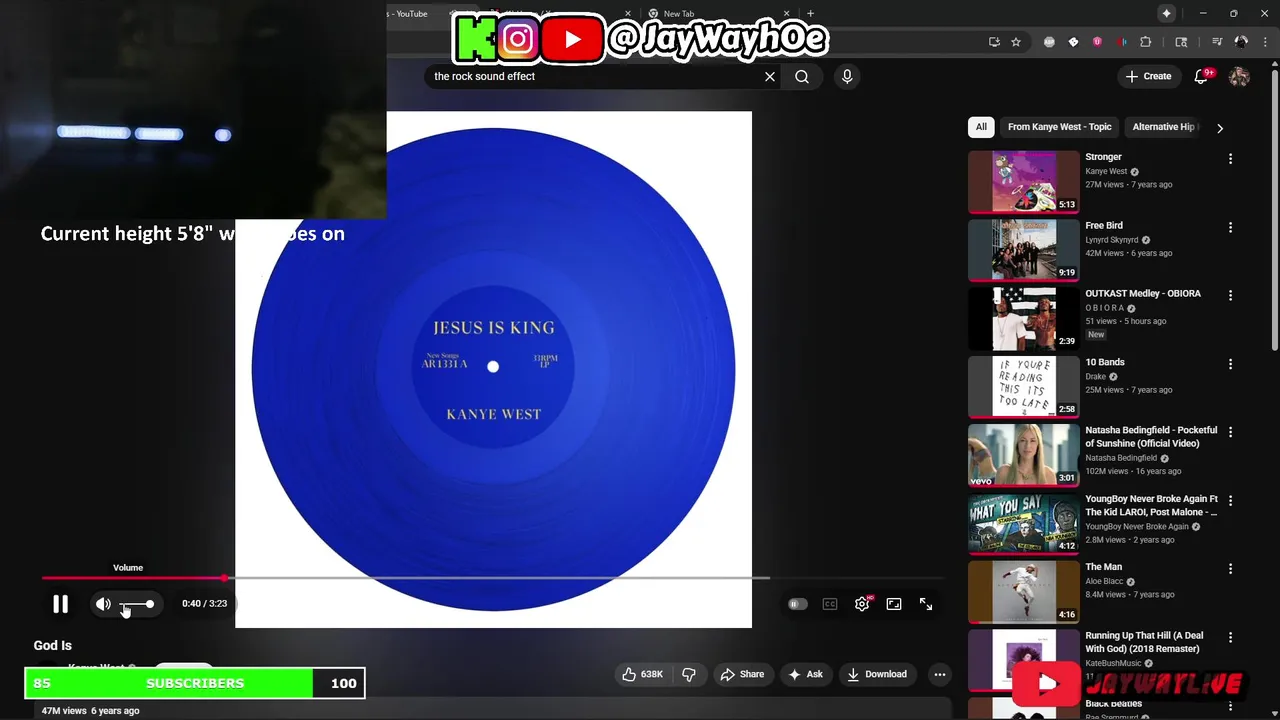This screenshot has height=720, width=1280.
Task: Enter fullscreen mode icon
Action: coord(926,604)
